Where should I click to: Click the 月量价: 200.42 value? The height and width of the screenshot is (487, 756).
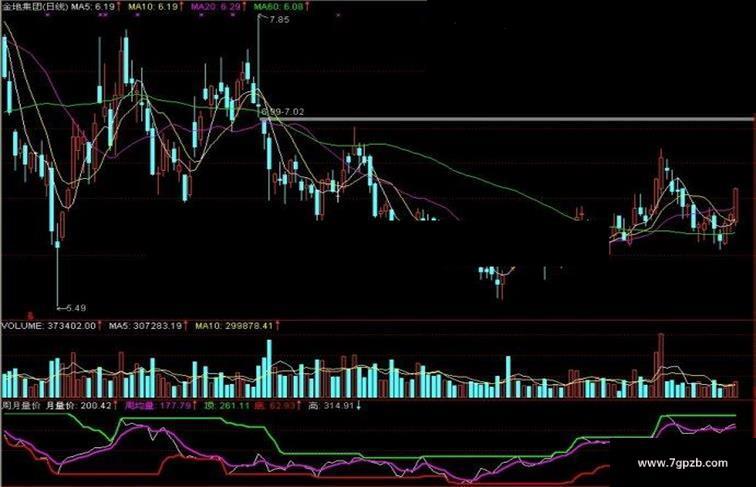click(81, 406)
